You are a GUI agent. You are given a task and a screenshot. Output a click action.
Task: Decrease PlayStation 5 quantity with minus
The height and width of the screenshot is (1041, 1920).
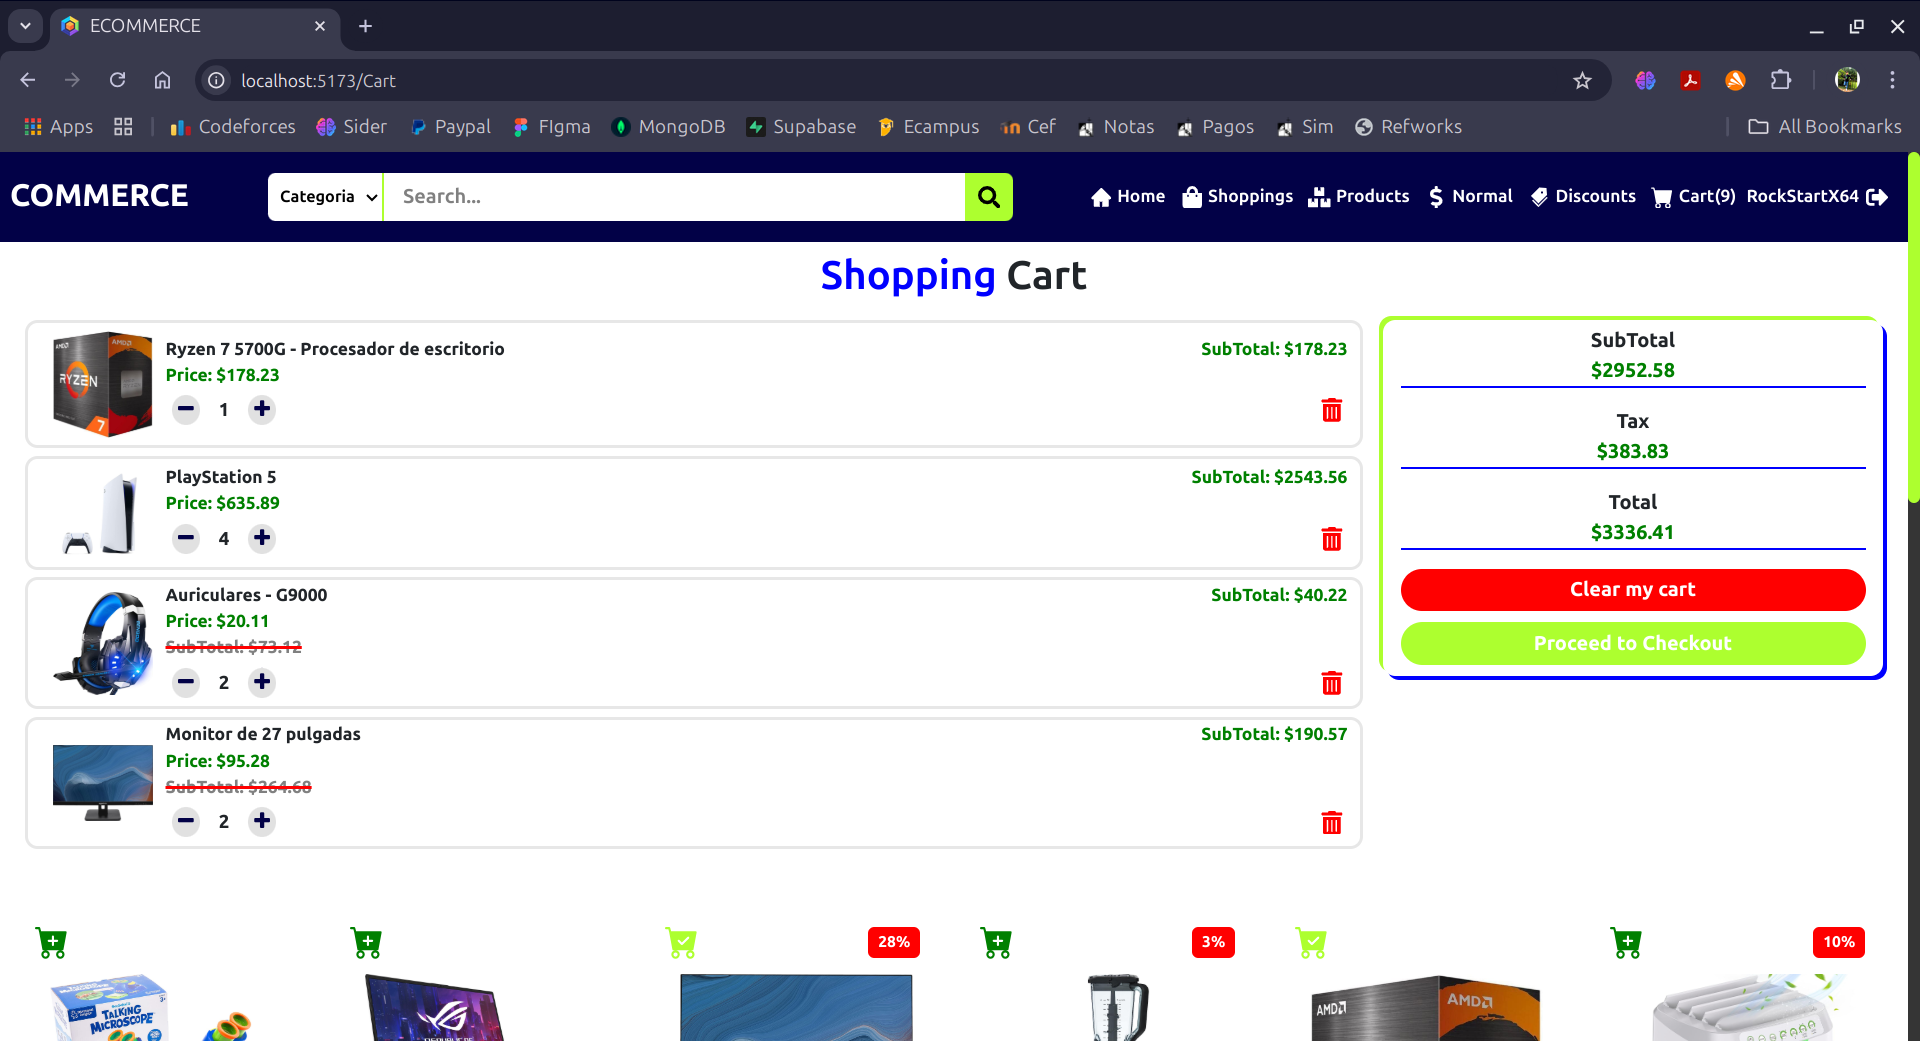(186, 538)
